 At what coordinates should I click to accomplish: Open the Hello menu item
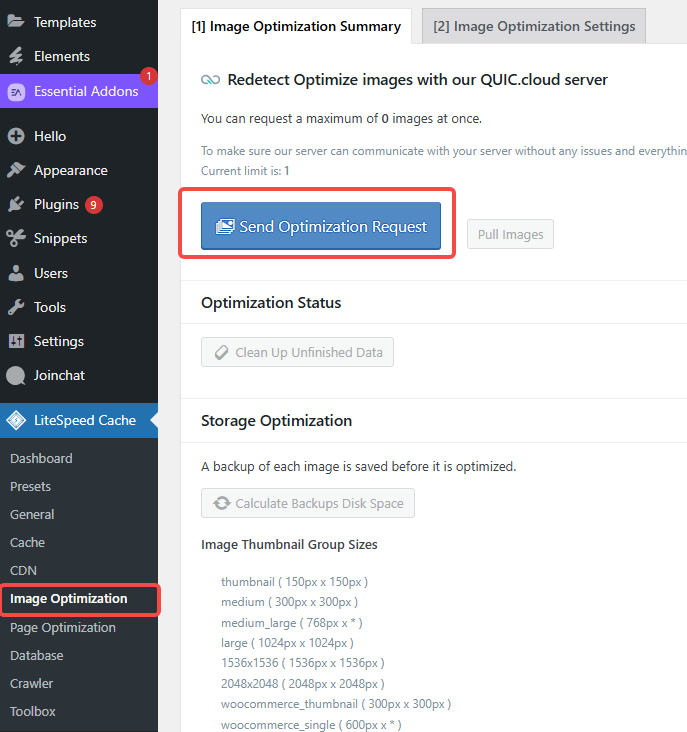[x=79, y=136]
